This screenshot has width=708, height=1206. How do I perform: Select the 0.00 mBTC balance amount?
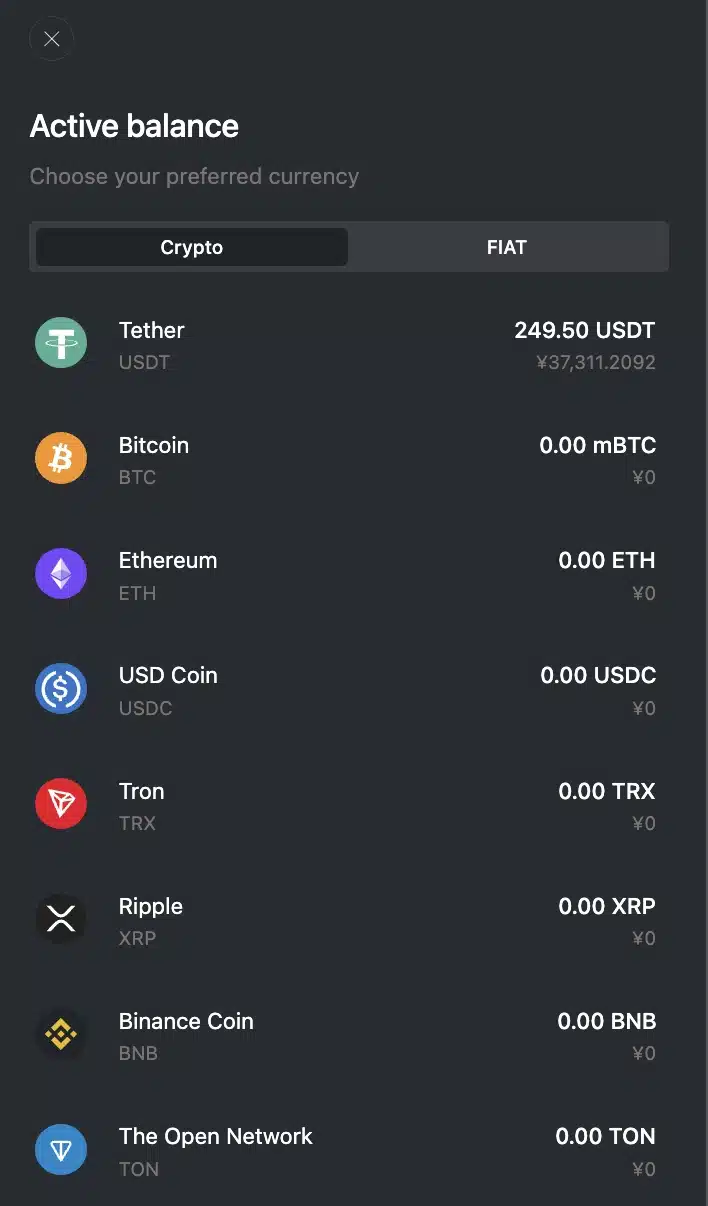coord(598,445)
